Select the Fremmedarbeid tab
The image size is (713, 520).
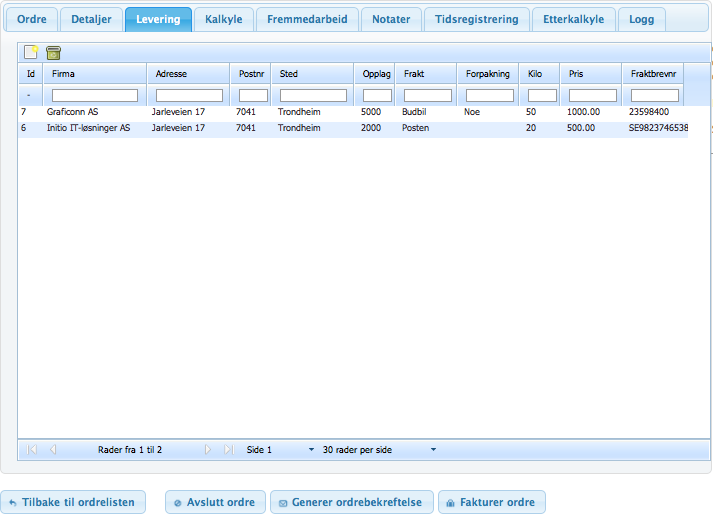307,19
